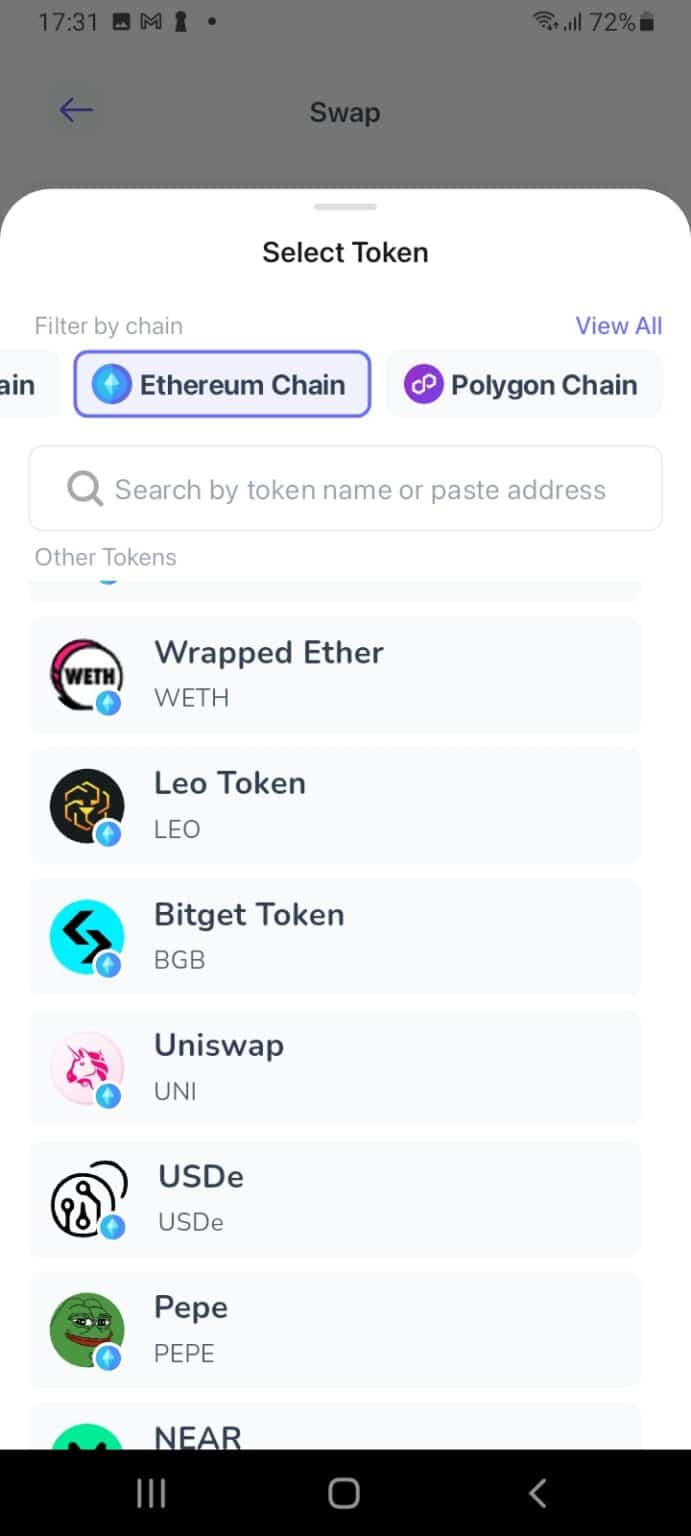Image resolution: width=691 pixels, height=1536 pixels.
Task: Collapse the Select Token sheet via drag handle
Action: tap(344, 207)
